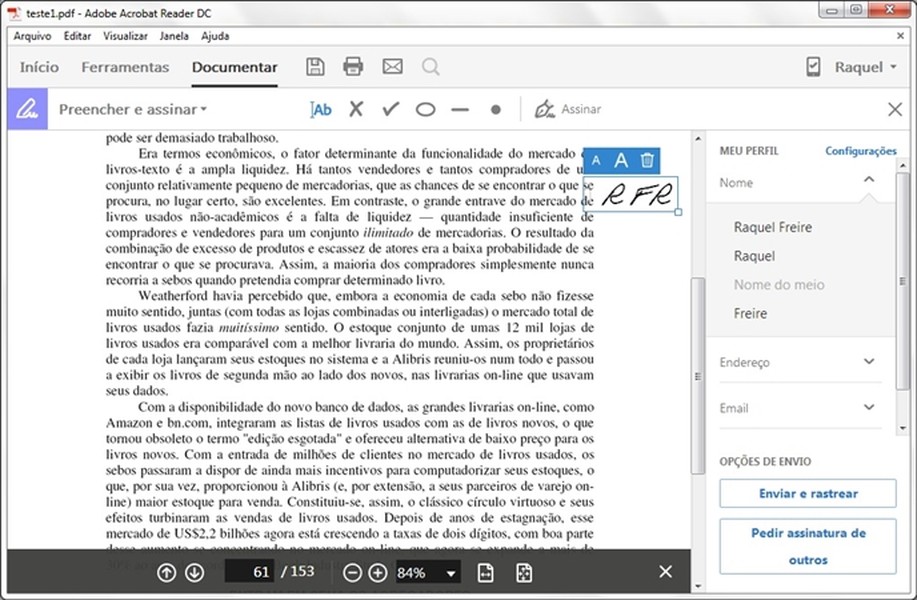Delete the RFR signature with trash icon
This screenshot has height=600, width=917.
(647, 159)
